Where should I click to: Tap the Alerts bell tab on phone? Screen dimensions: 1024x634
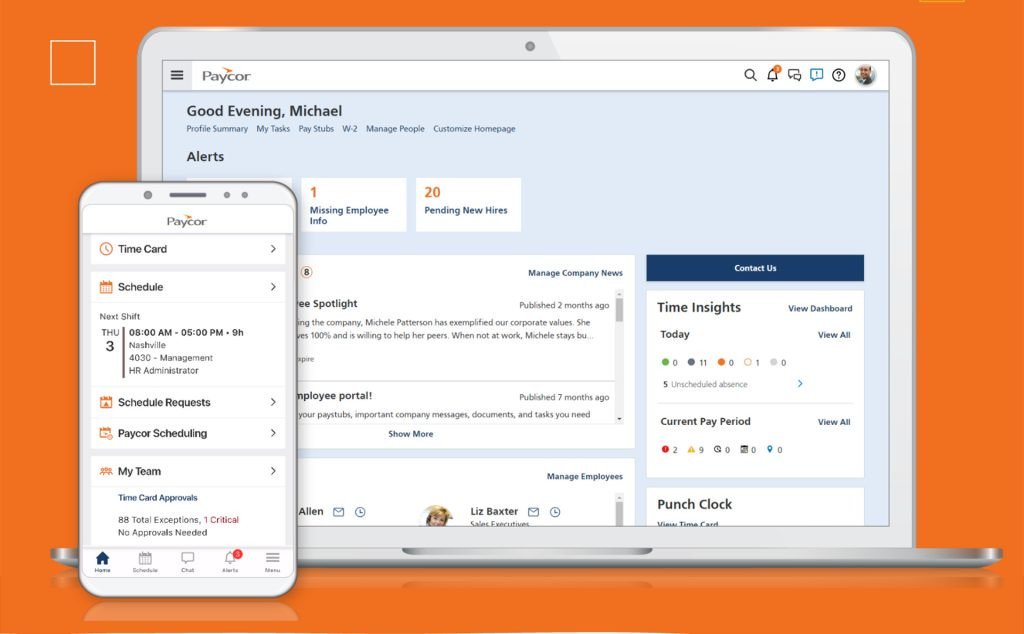click(x=231, y=562)
